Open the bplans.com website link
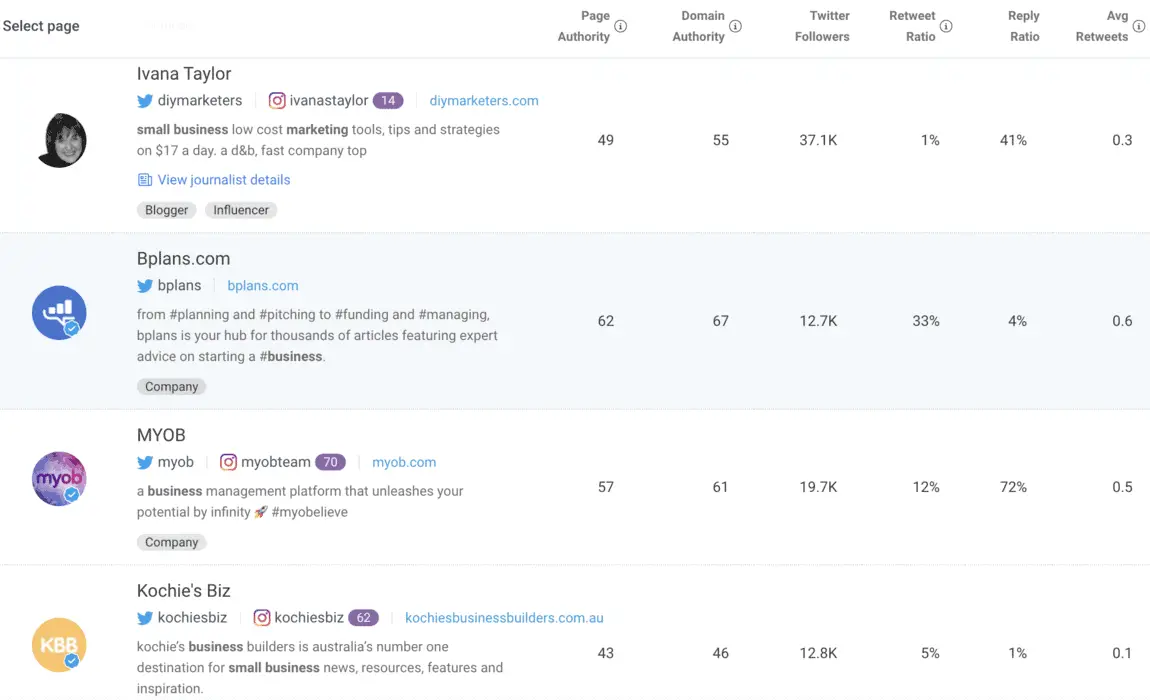Viewport: 1150px width, 700px height. pyautogui.click(x=263, y=285)
